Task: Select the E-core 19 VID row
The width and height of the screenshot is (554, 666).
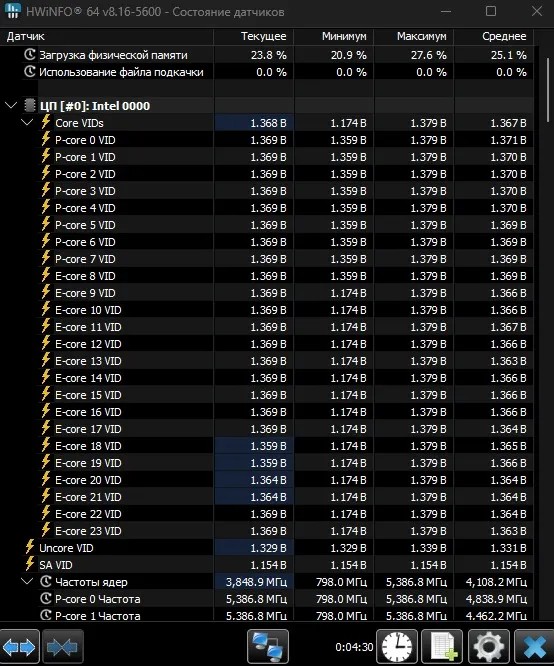Action: pyautogui.click(x=267, y=463)
